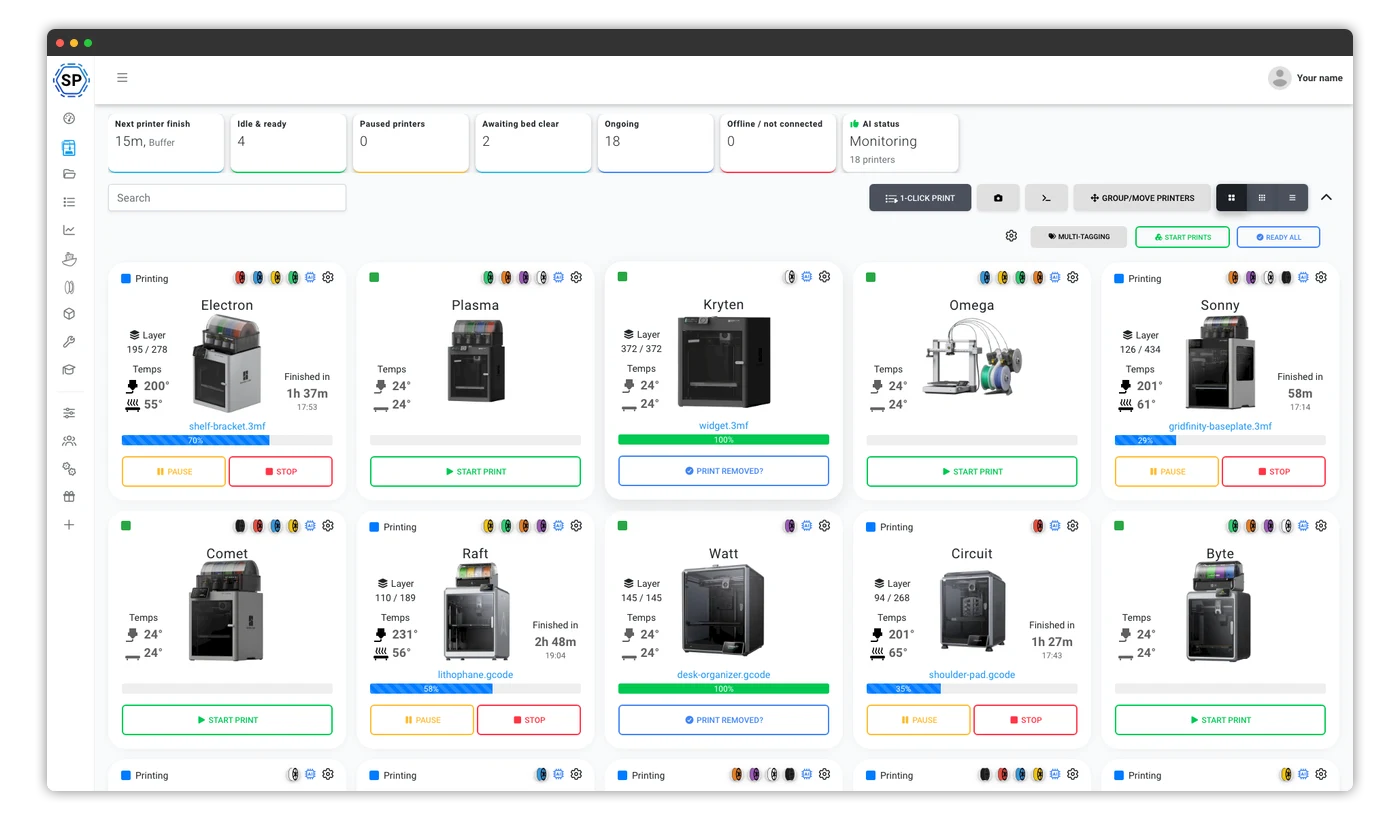
Task: Click AI chip icon on Kryten card
Action: (x=807, y=277)
